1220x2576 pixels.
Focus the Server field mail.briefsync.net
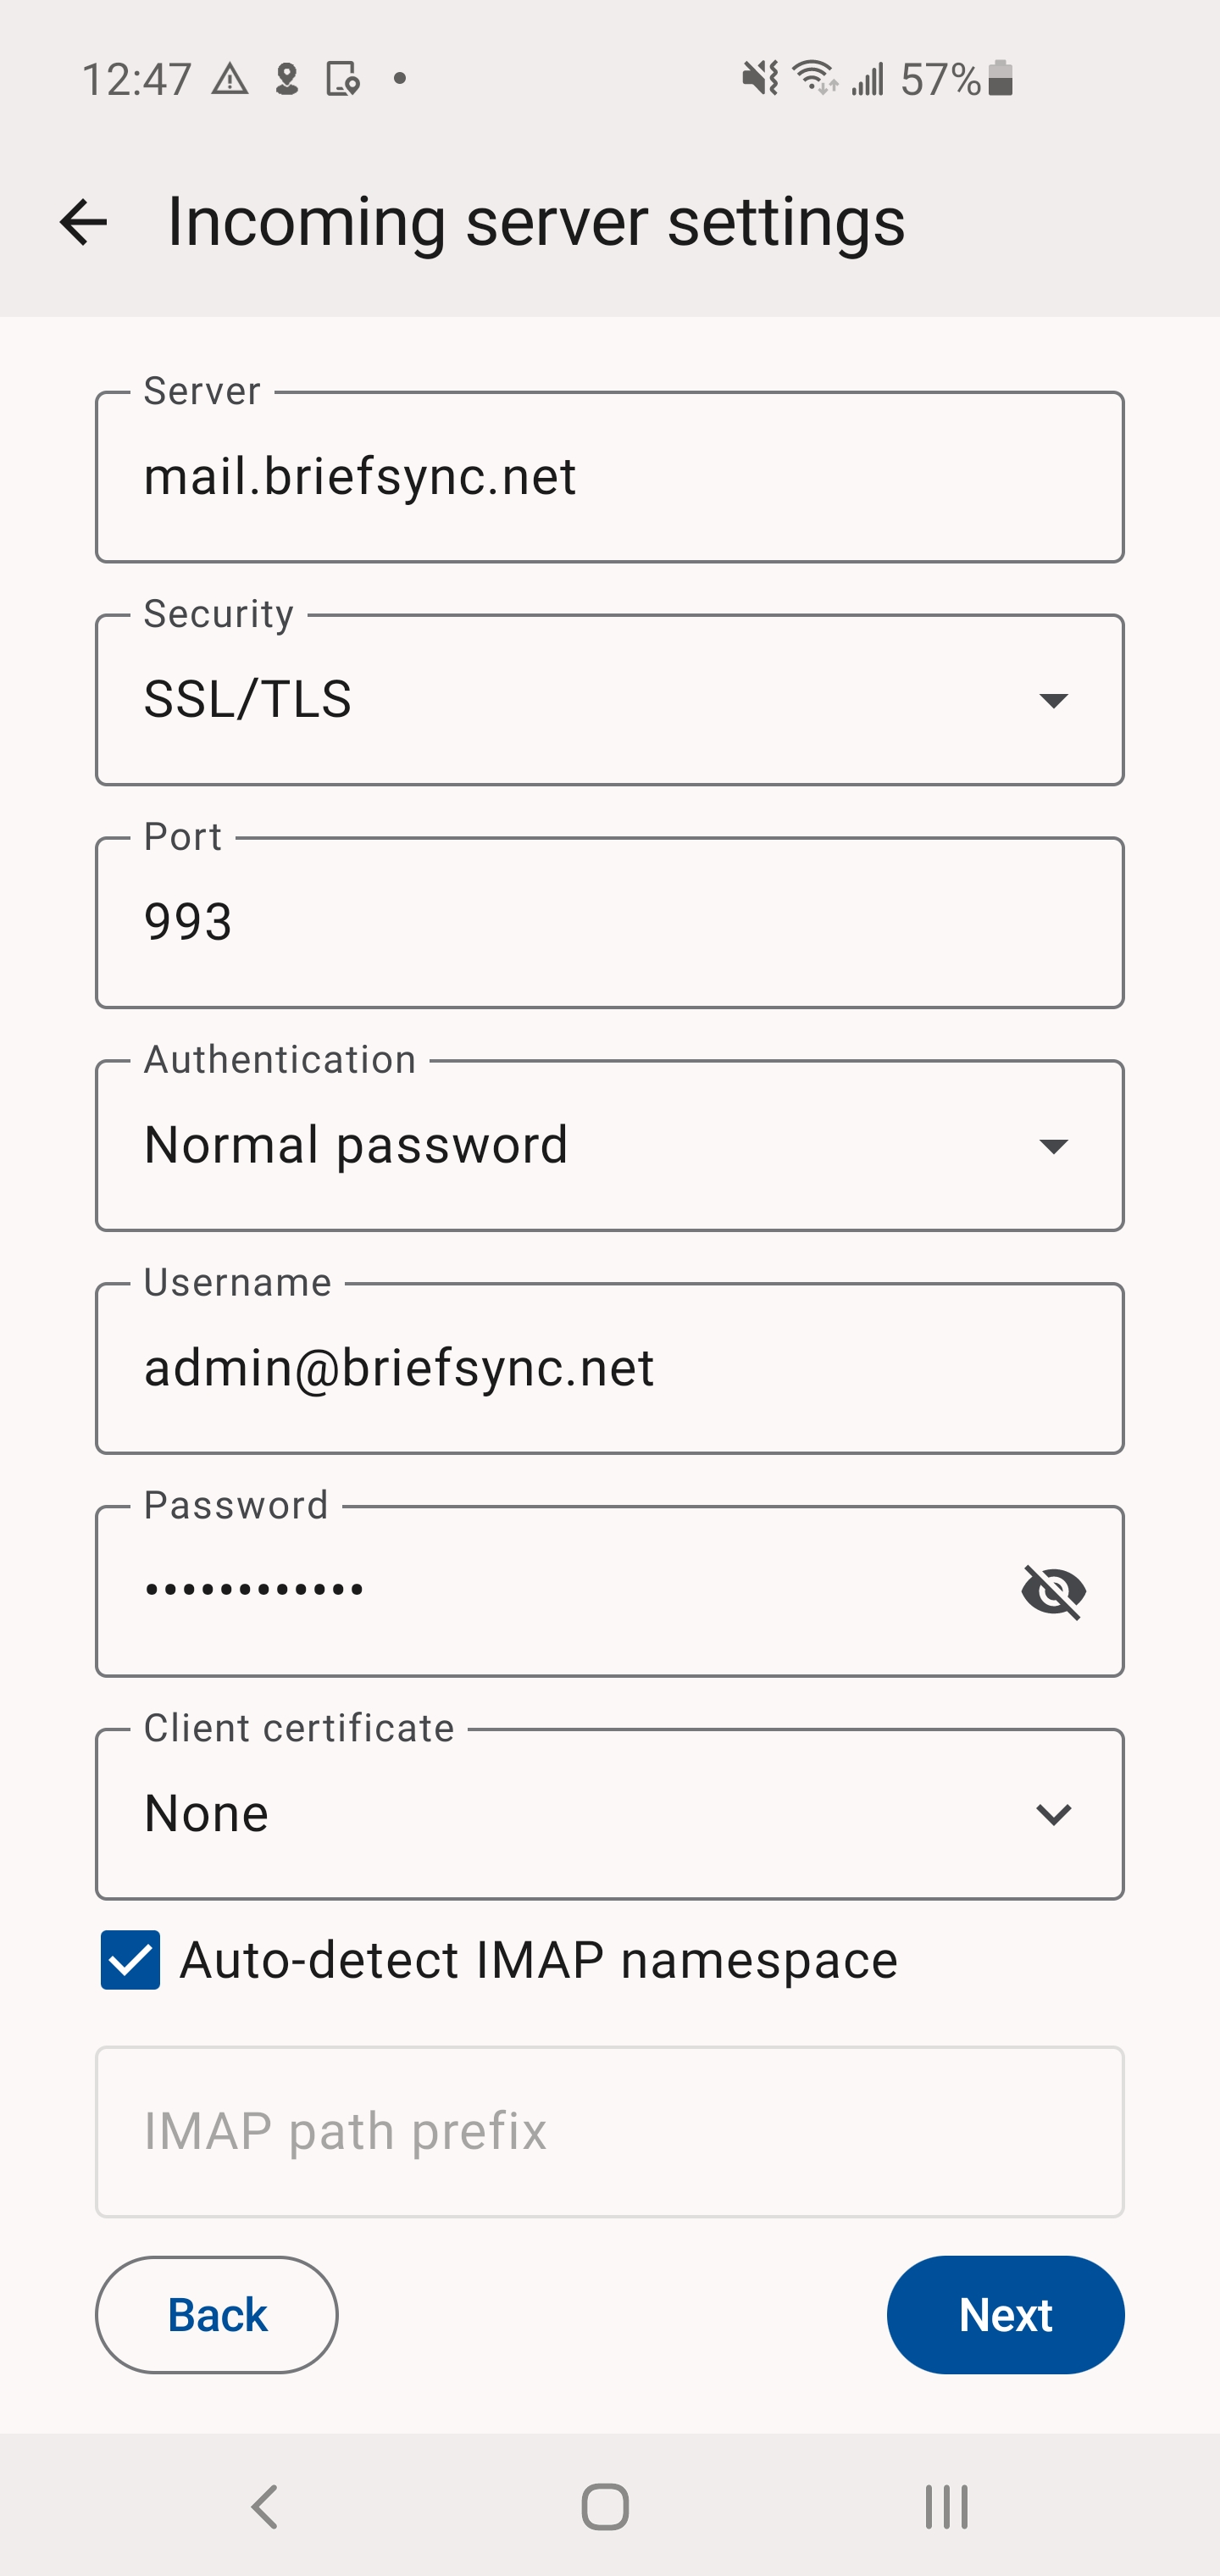coord(609,477)
